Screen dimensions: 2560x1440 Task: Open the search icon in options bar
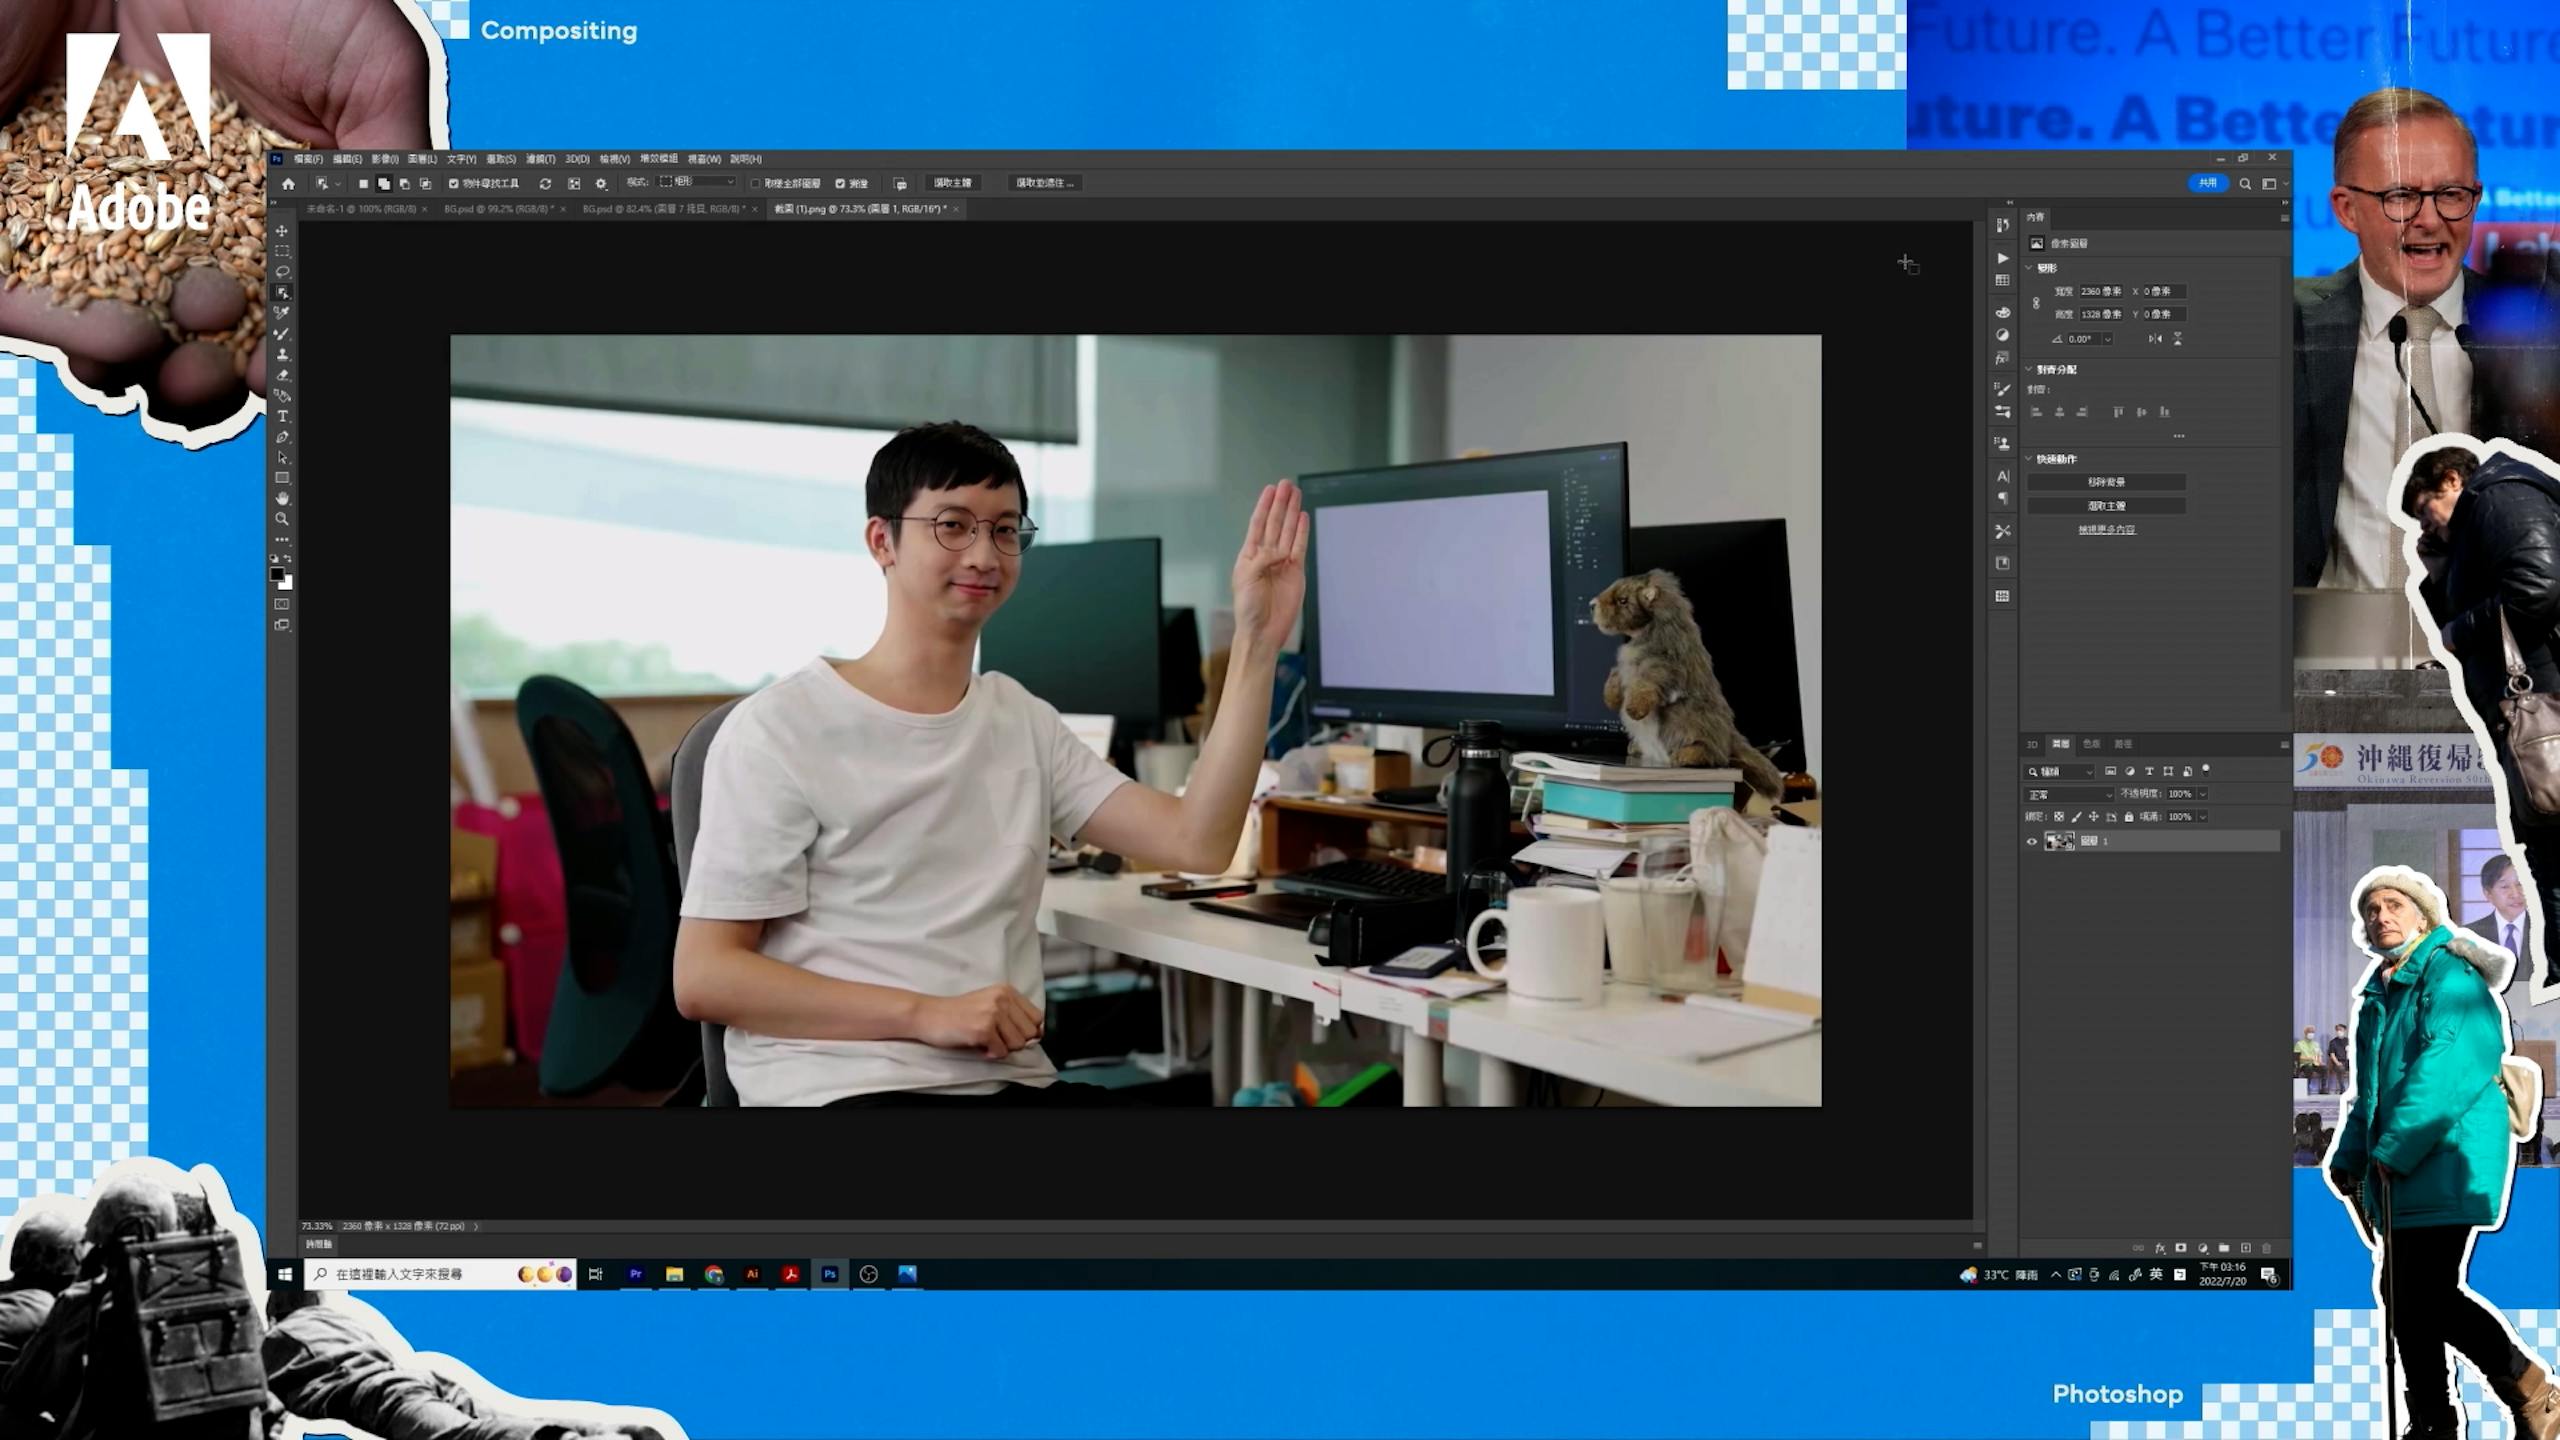(2245, 184)
